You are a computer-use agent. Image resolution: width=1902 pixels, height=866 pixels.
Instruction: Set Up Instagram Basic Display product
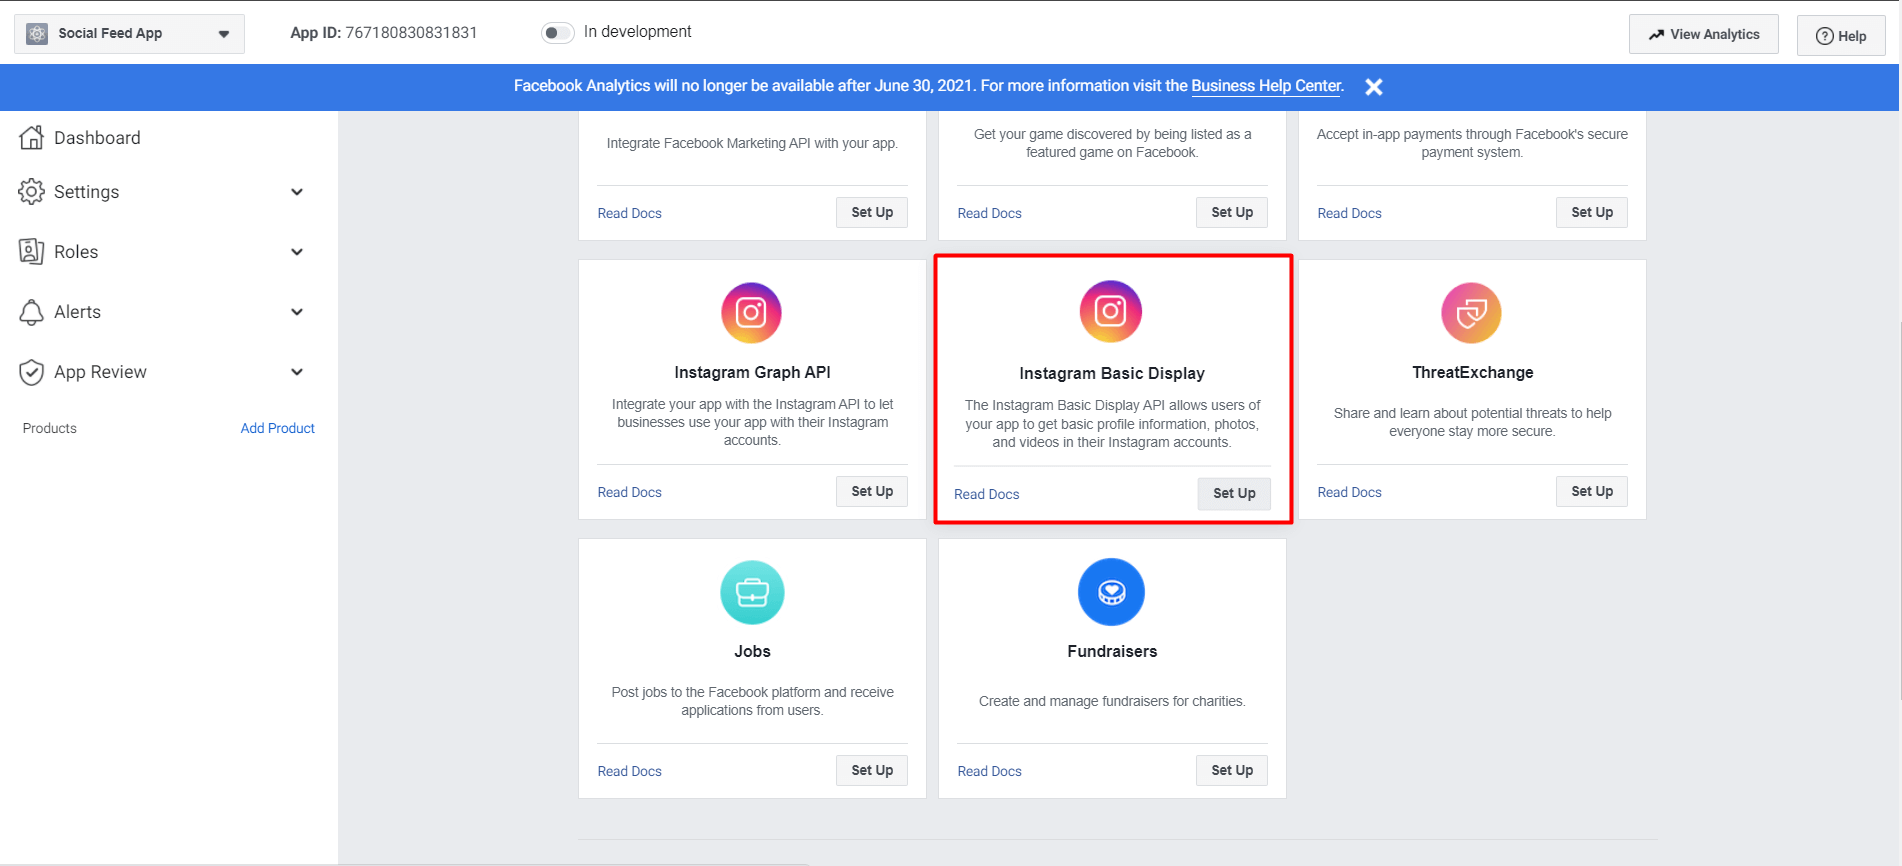(1233, 493)
